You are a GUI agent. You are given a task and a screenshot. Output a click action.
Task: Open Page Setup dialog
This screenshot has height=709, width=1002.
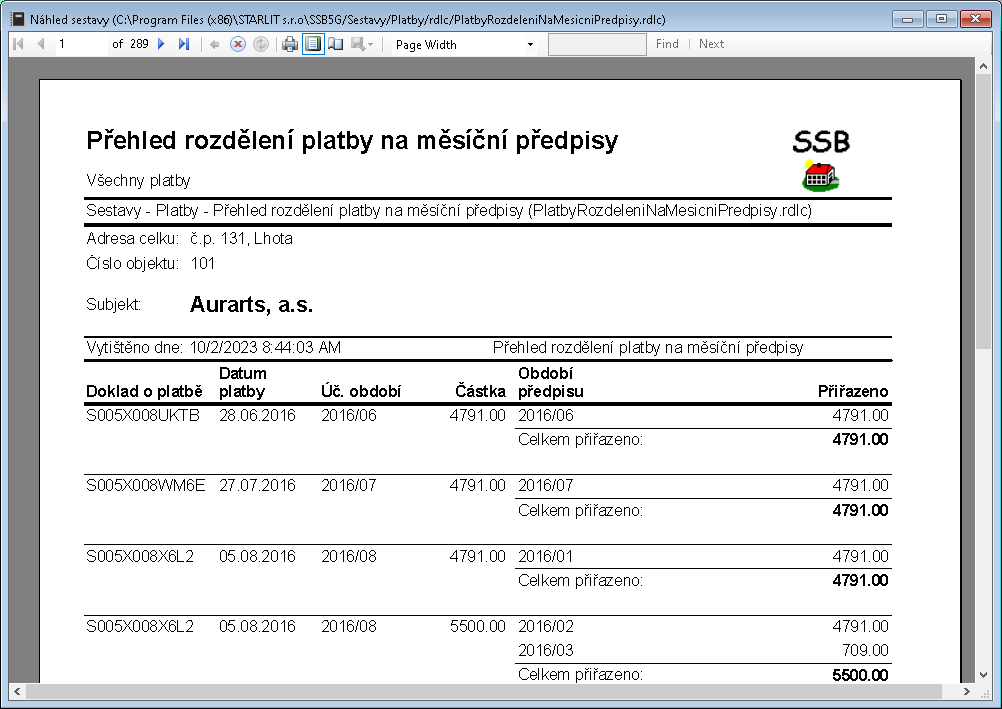tap(336, 44)
